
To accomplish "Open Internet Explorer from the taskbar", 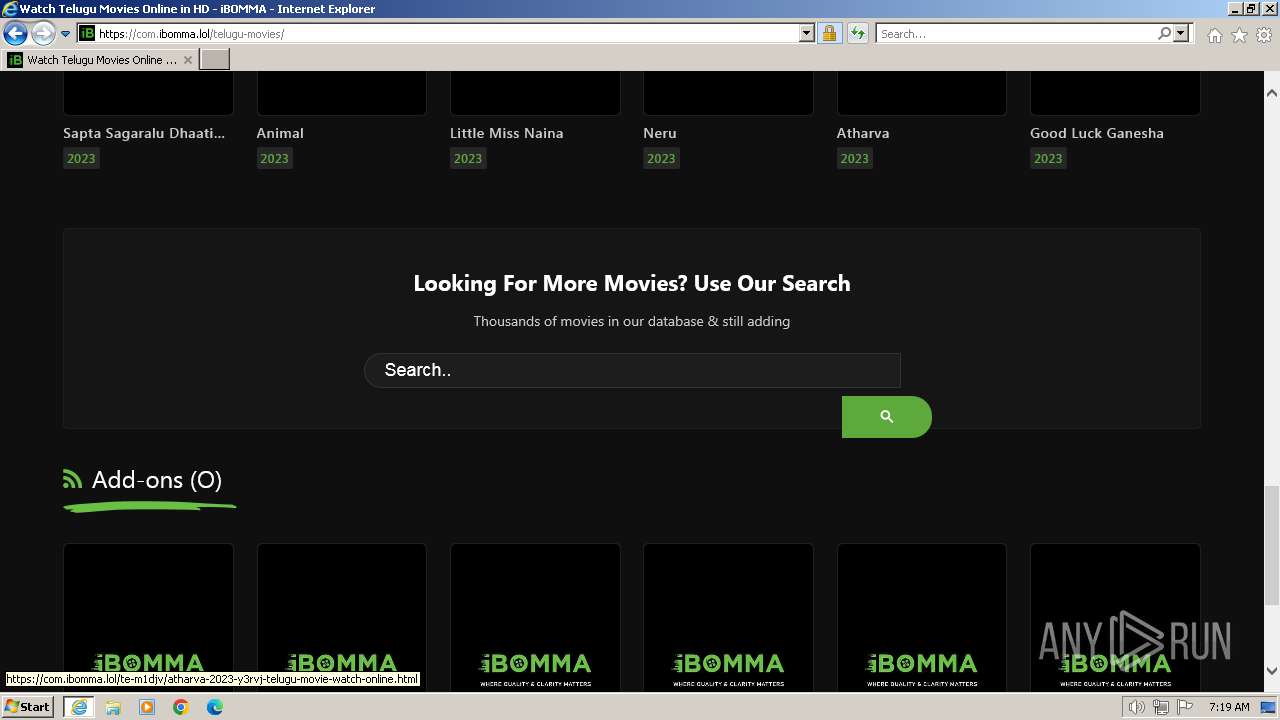I will pos(78,707).
